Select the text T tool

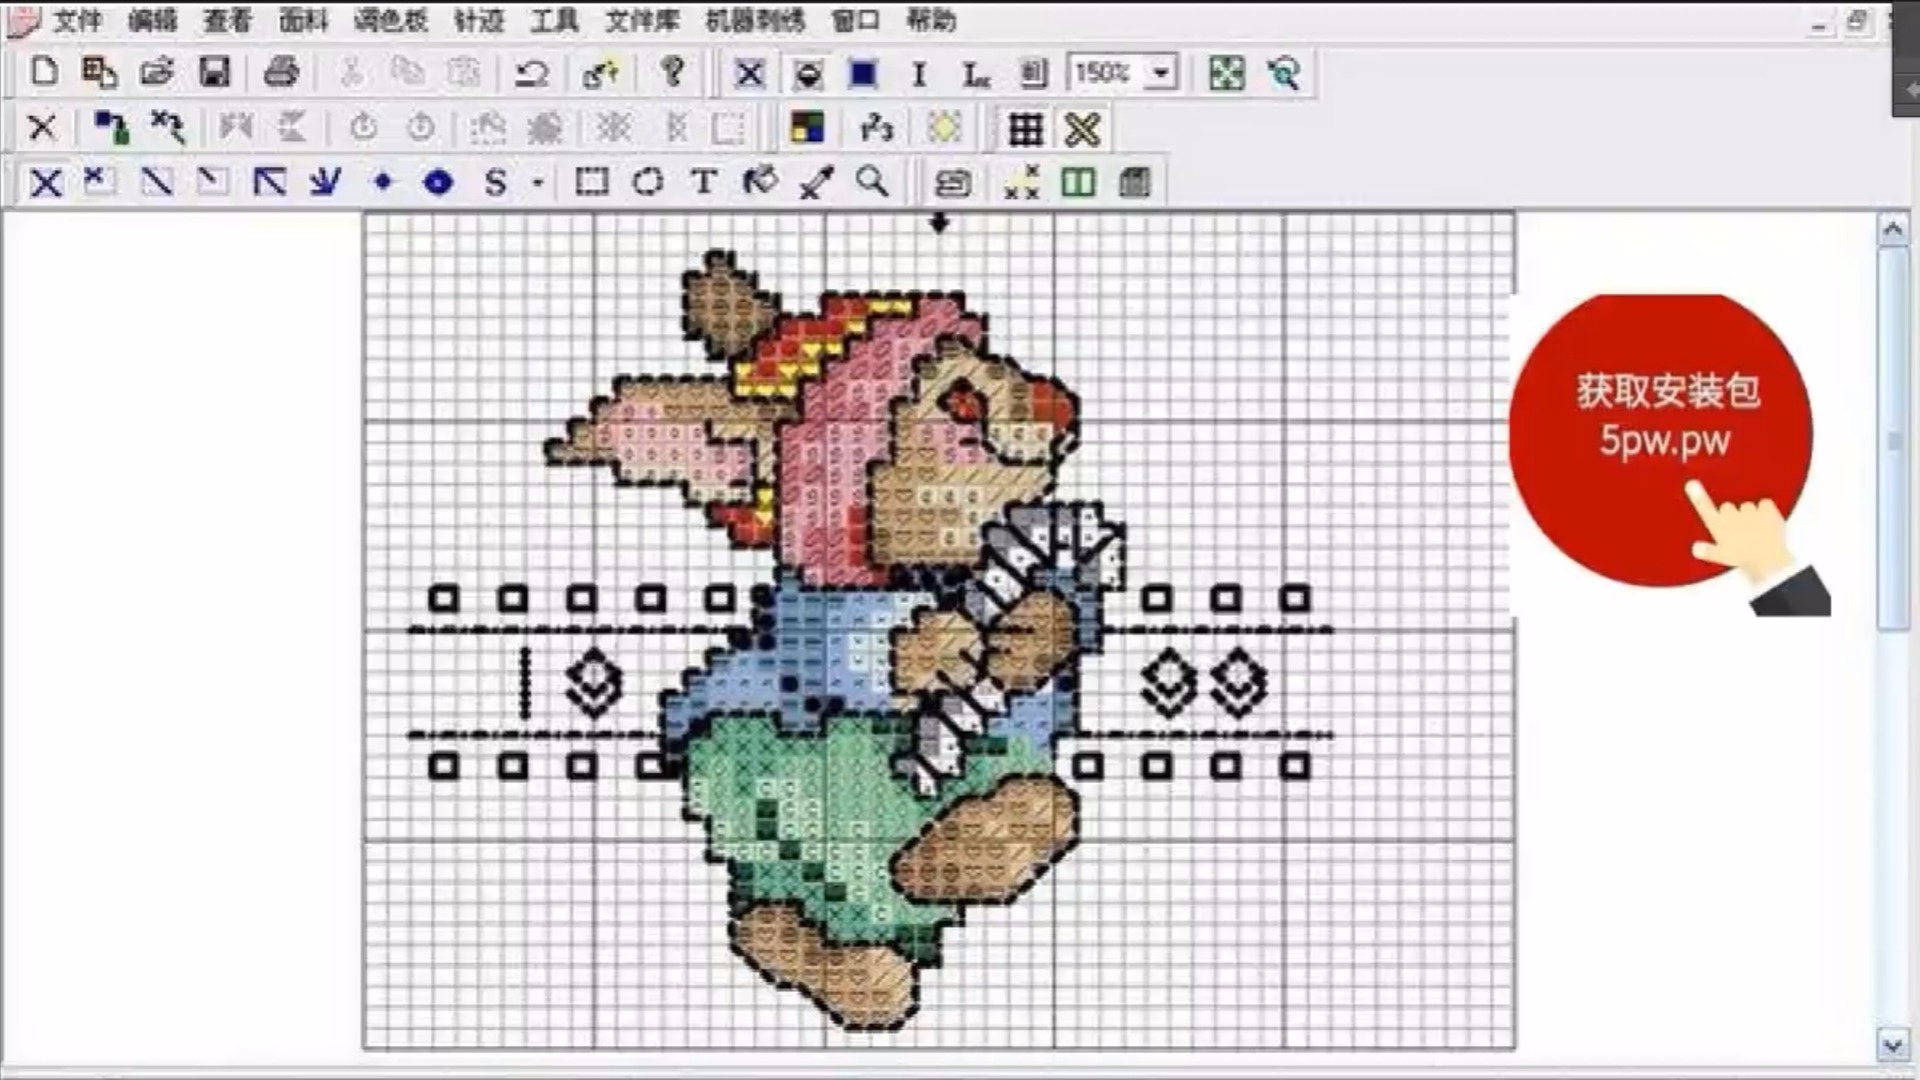(704, 182)
